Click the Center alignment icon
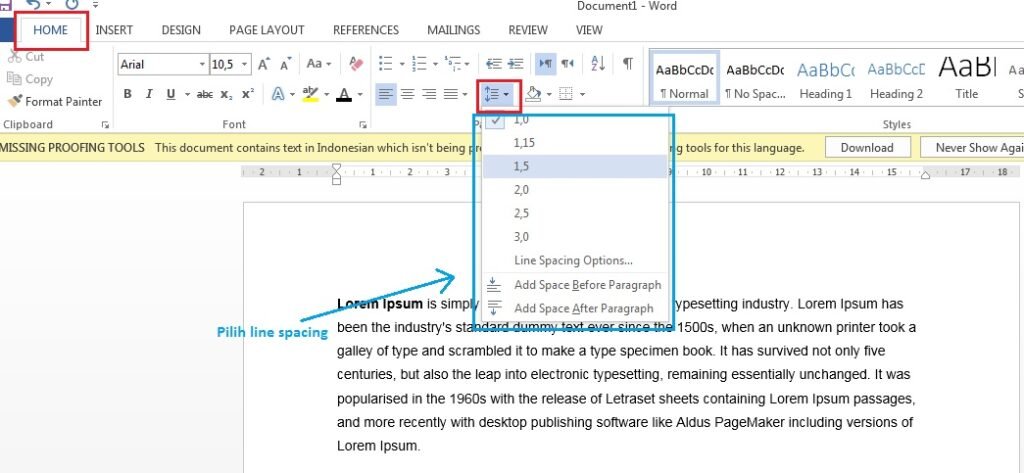 pos(407,94)
